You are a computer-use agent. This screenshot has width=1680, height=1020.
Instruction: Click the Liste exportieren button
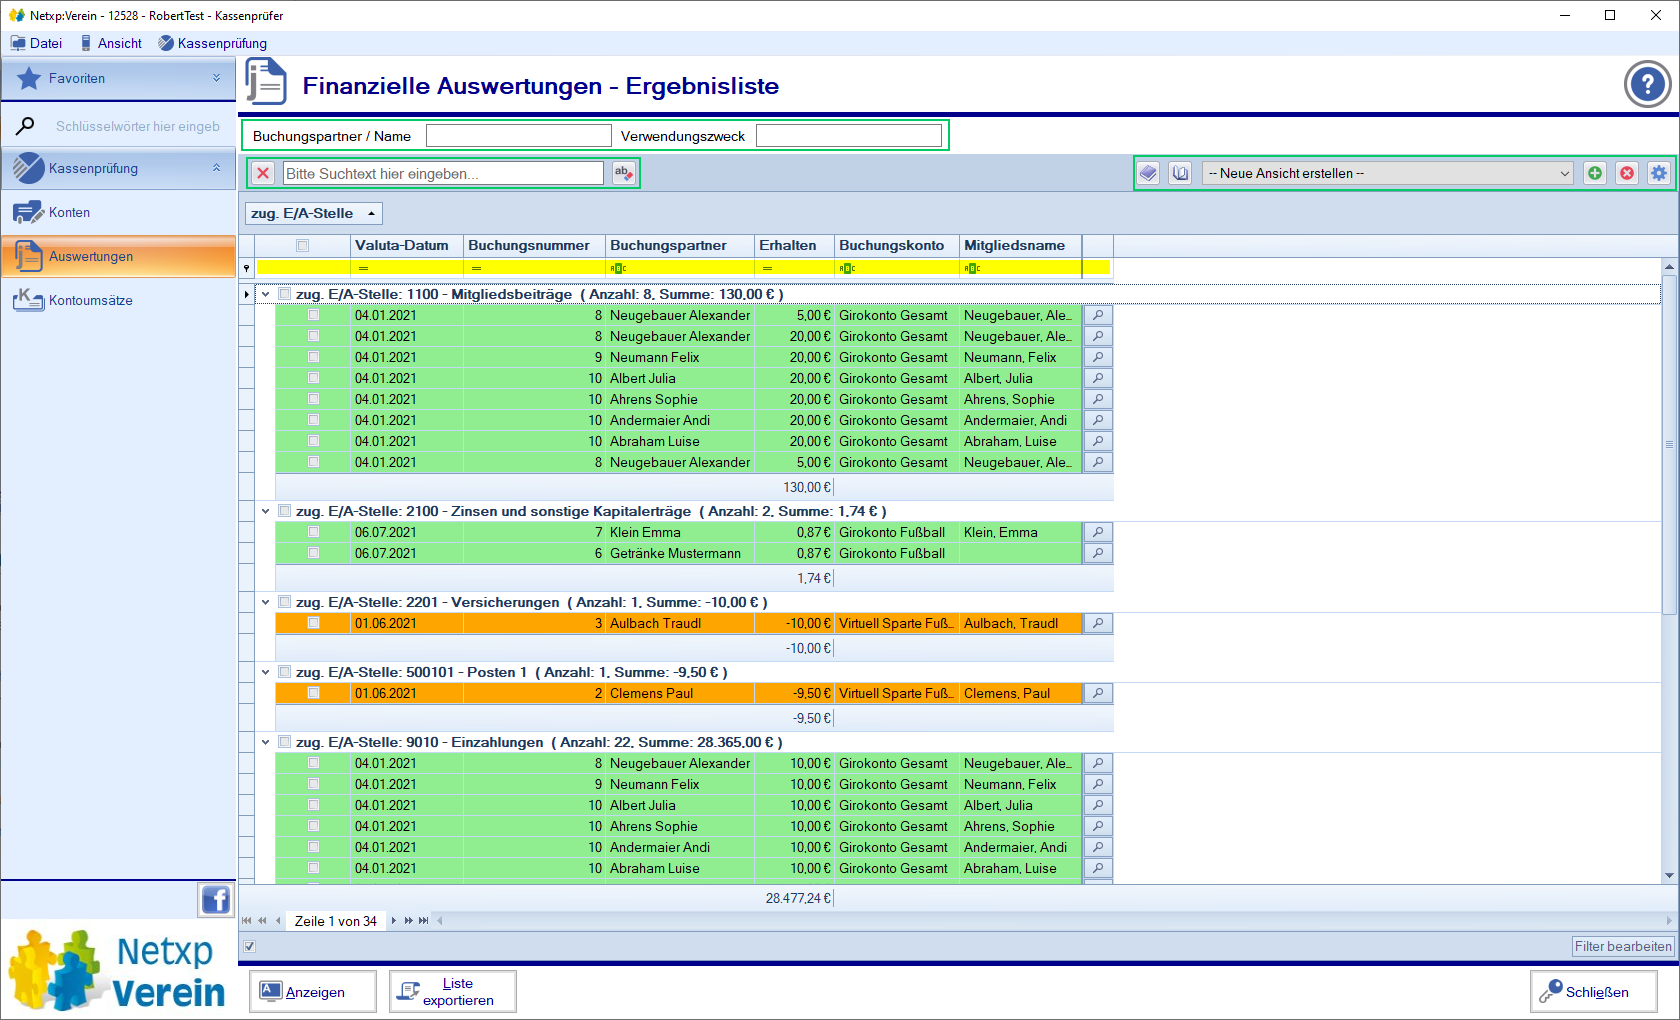pyautogui.click(x=453, y=992)
